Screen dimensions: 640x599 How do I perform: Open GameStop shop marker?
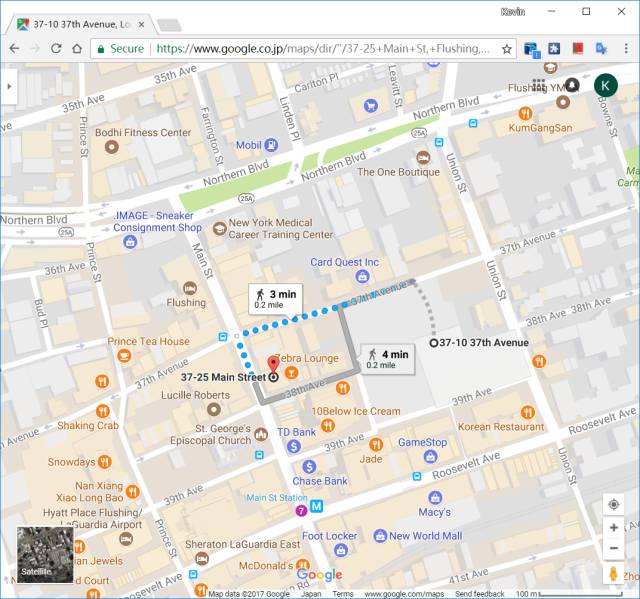click(x=430, y=457)
